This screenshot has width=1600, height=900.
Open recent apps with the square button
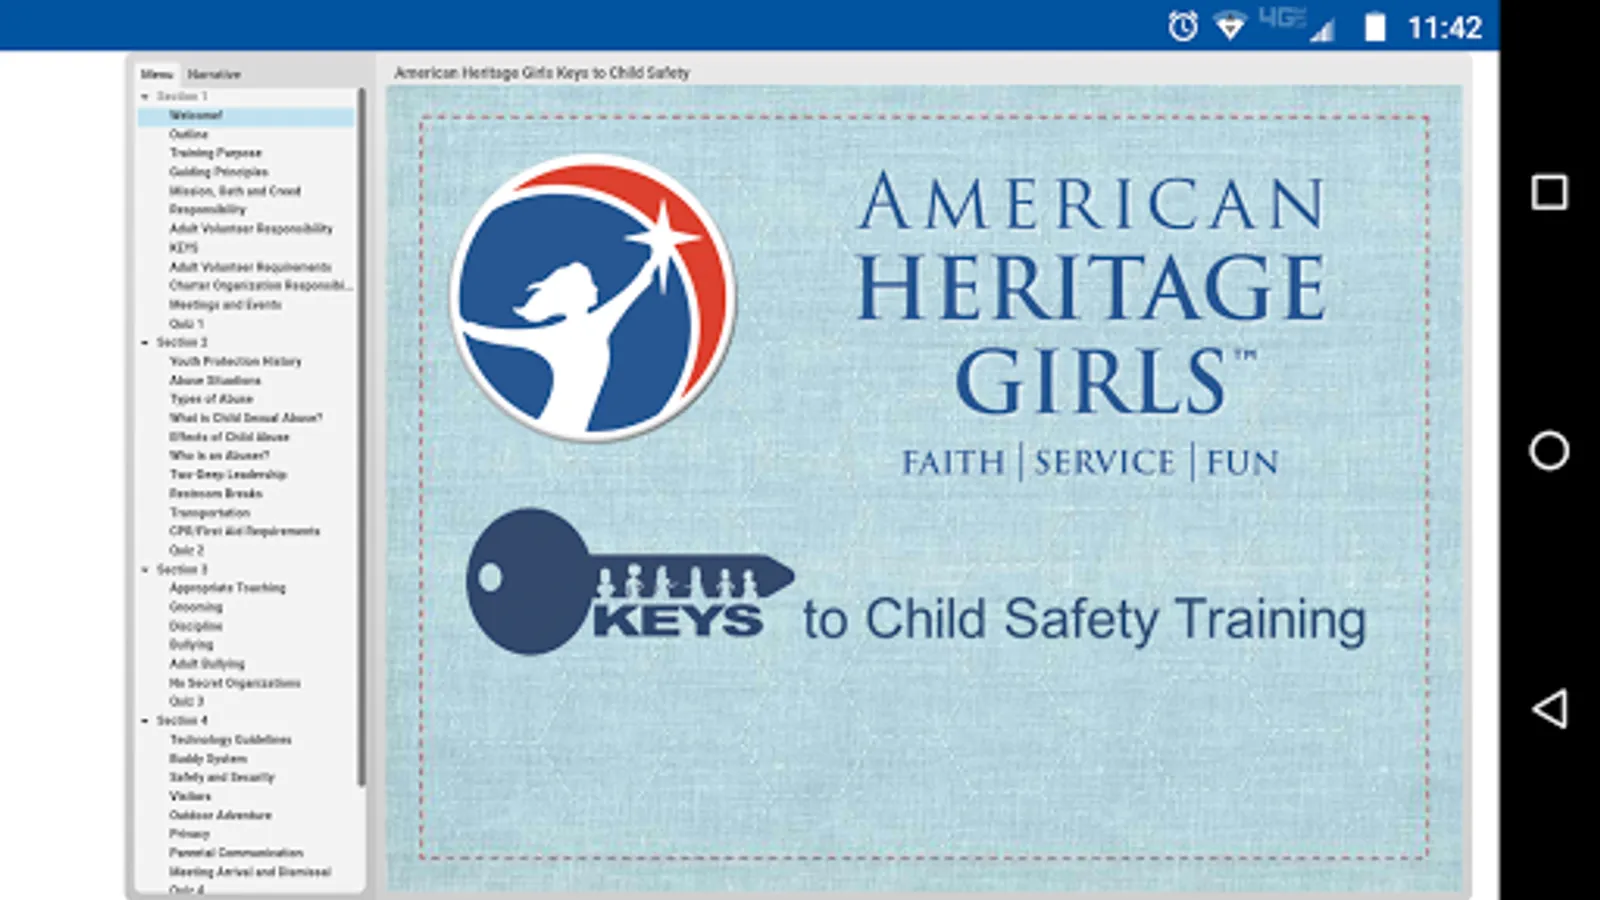[1549, 192]
